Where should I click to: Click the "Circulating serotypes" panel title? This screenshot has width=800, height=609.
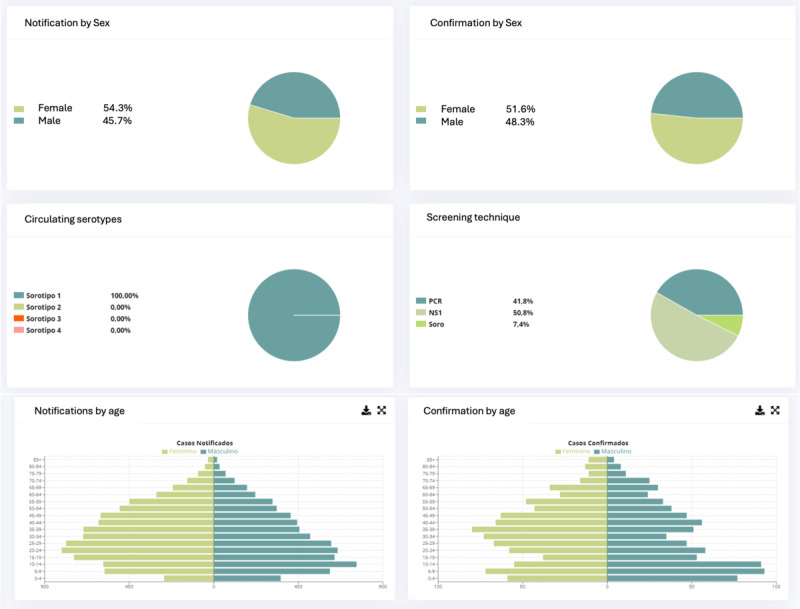click(73, 219)
